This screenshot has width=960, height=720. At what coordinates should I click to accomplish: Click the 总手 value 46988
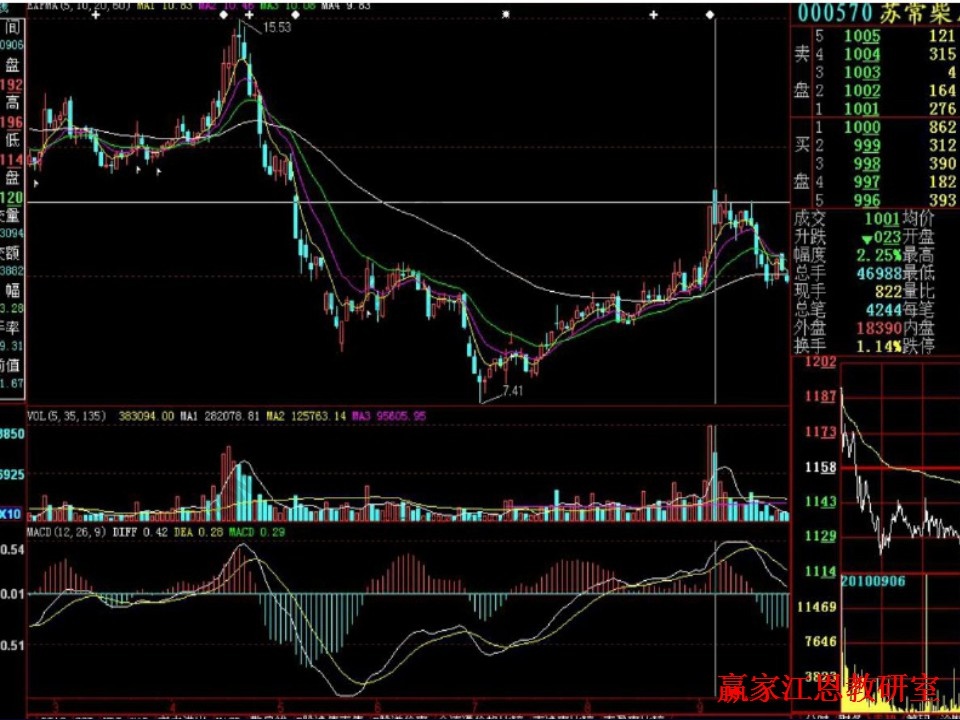point(879,272)
